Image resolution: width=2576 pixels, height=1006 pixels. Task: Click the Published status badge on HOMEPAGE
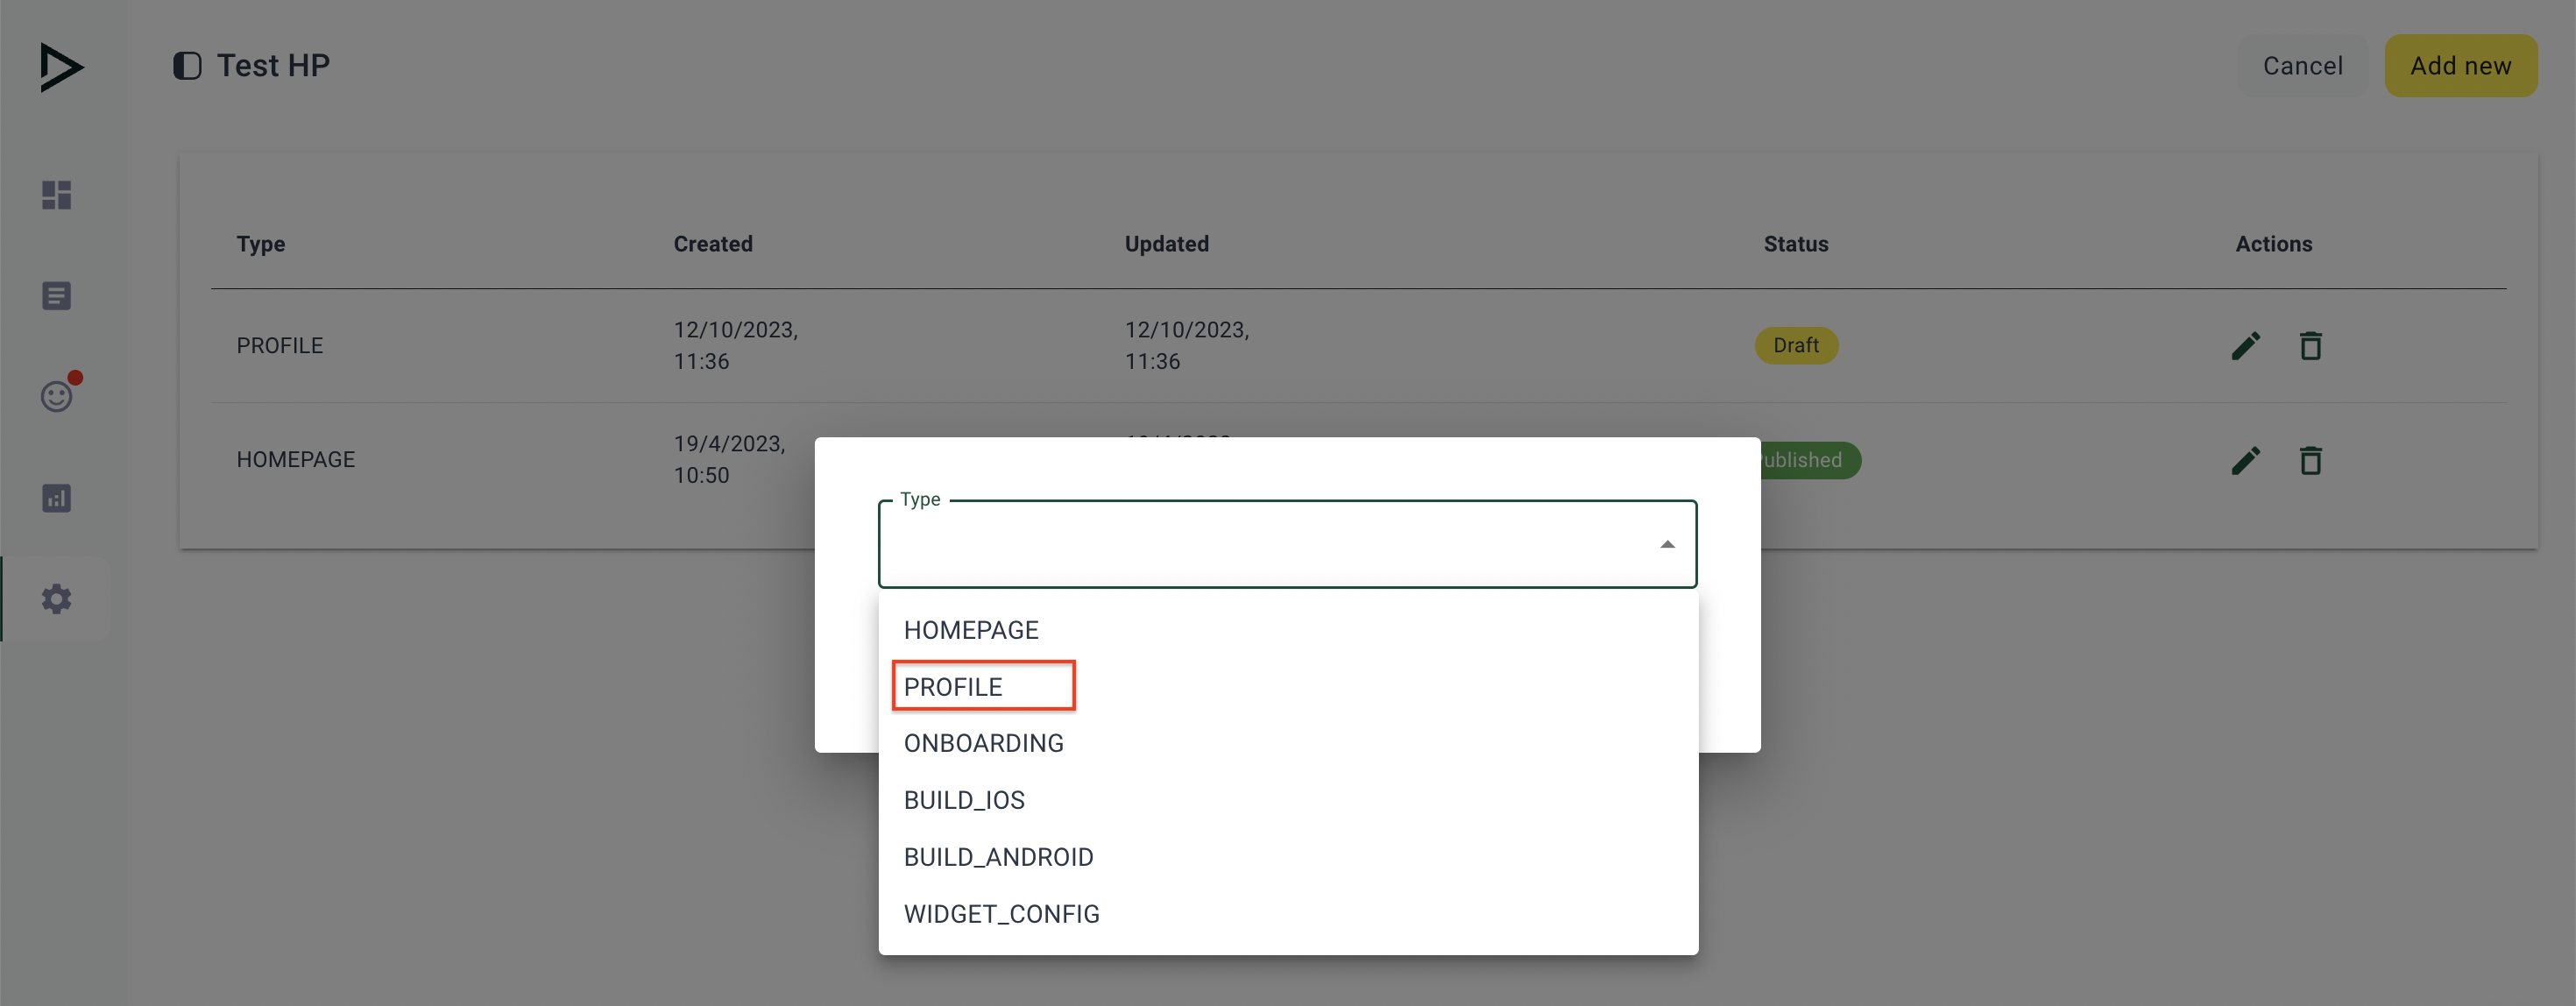[1801, 458]
